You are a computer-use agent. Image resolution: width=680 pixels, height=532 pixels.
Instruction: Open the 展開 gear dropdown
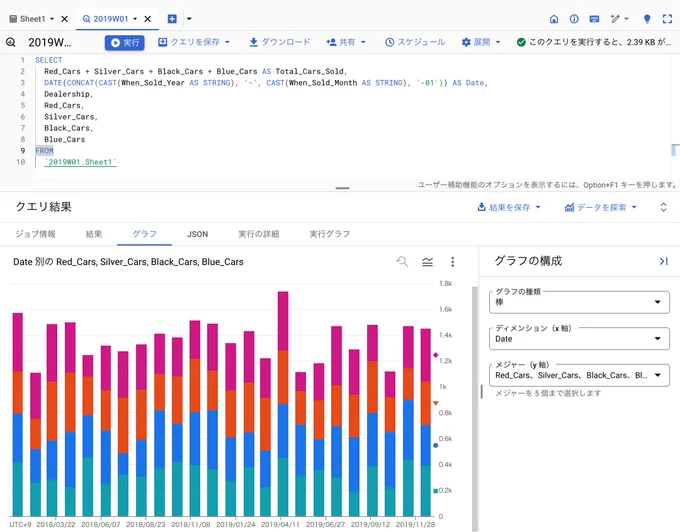tap(481, 42)
